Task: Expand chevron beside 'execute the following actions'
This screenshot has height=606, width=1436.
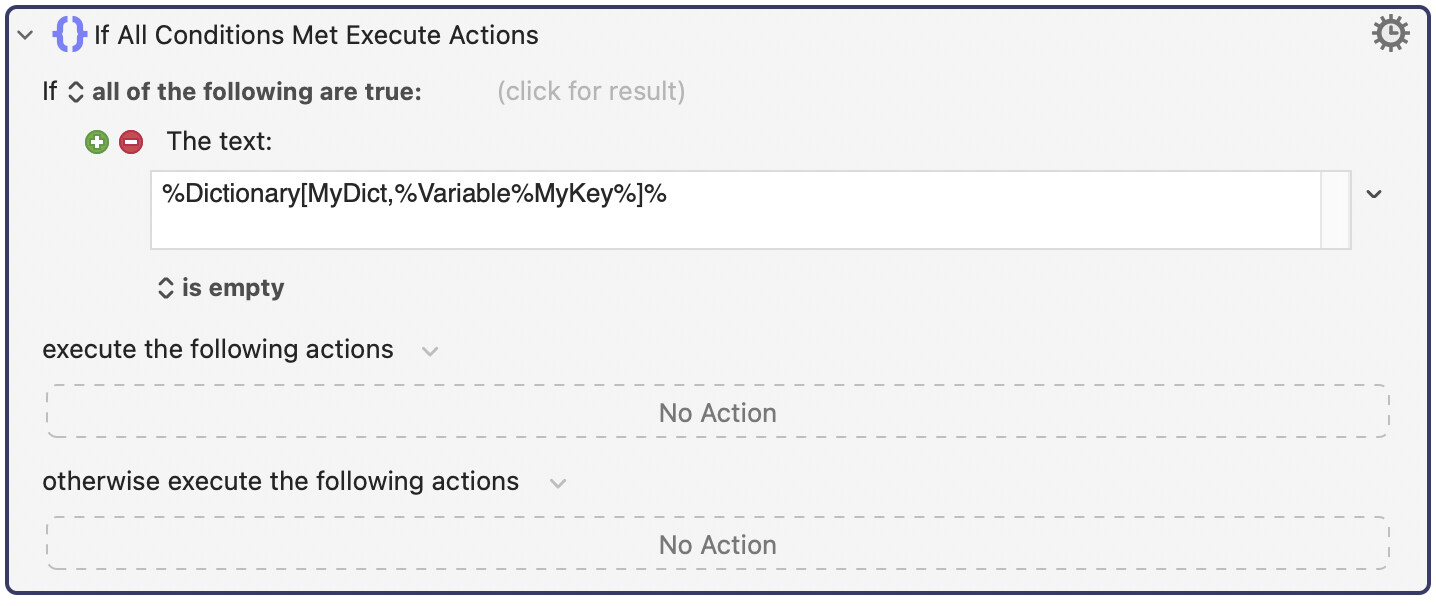Action: pyautogui.click(x=430, y=351)
